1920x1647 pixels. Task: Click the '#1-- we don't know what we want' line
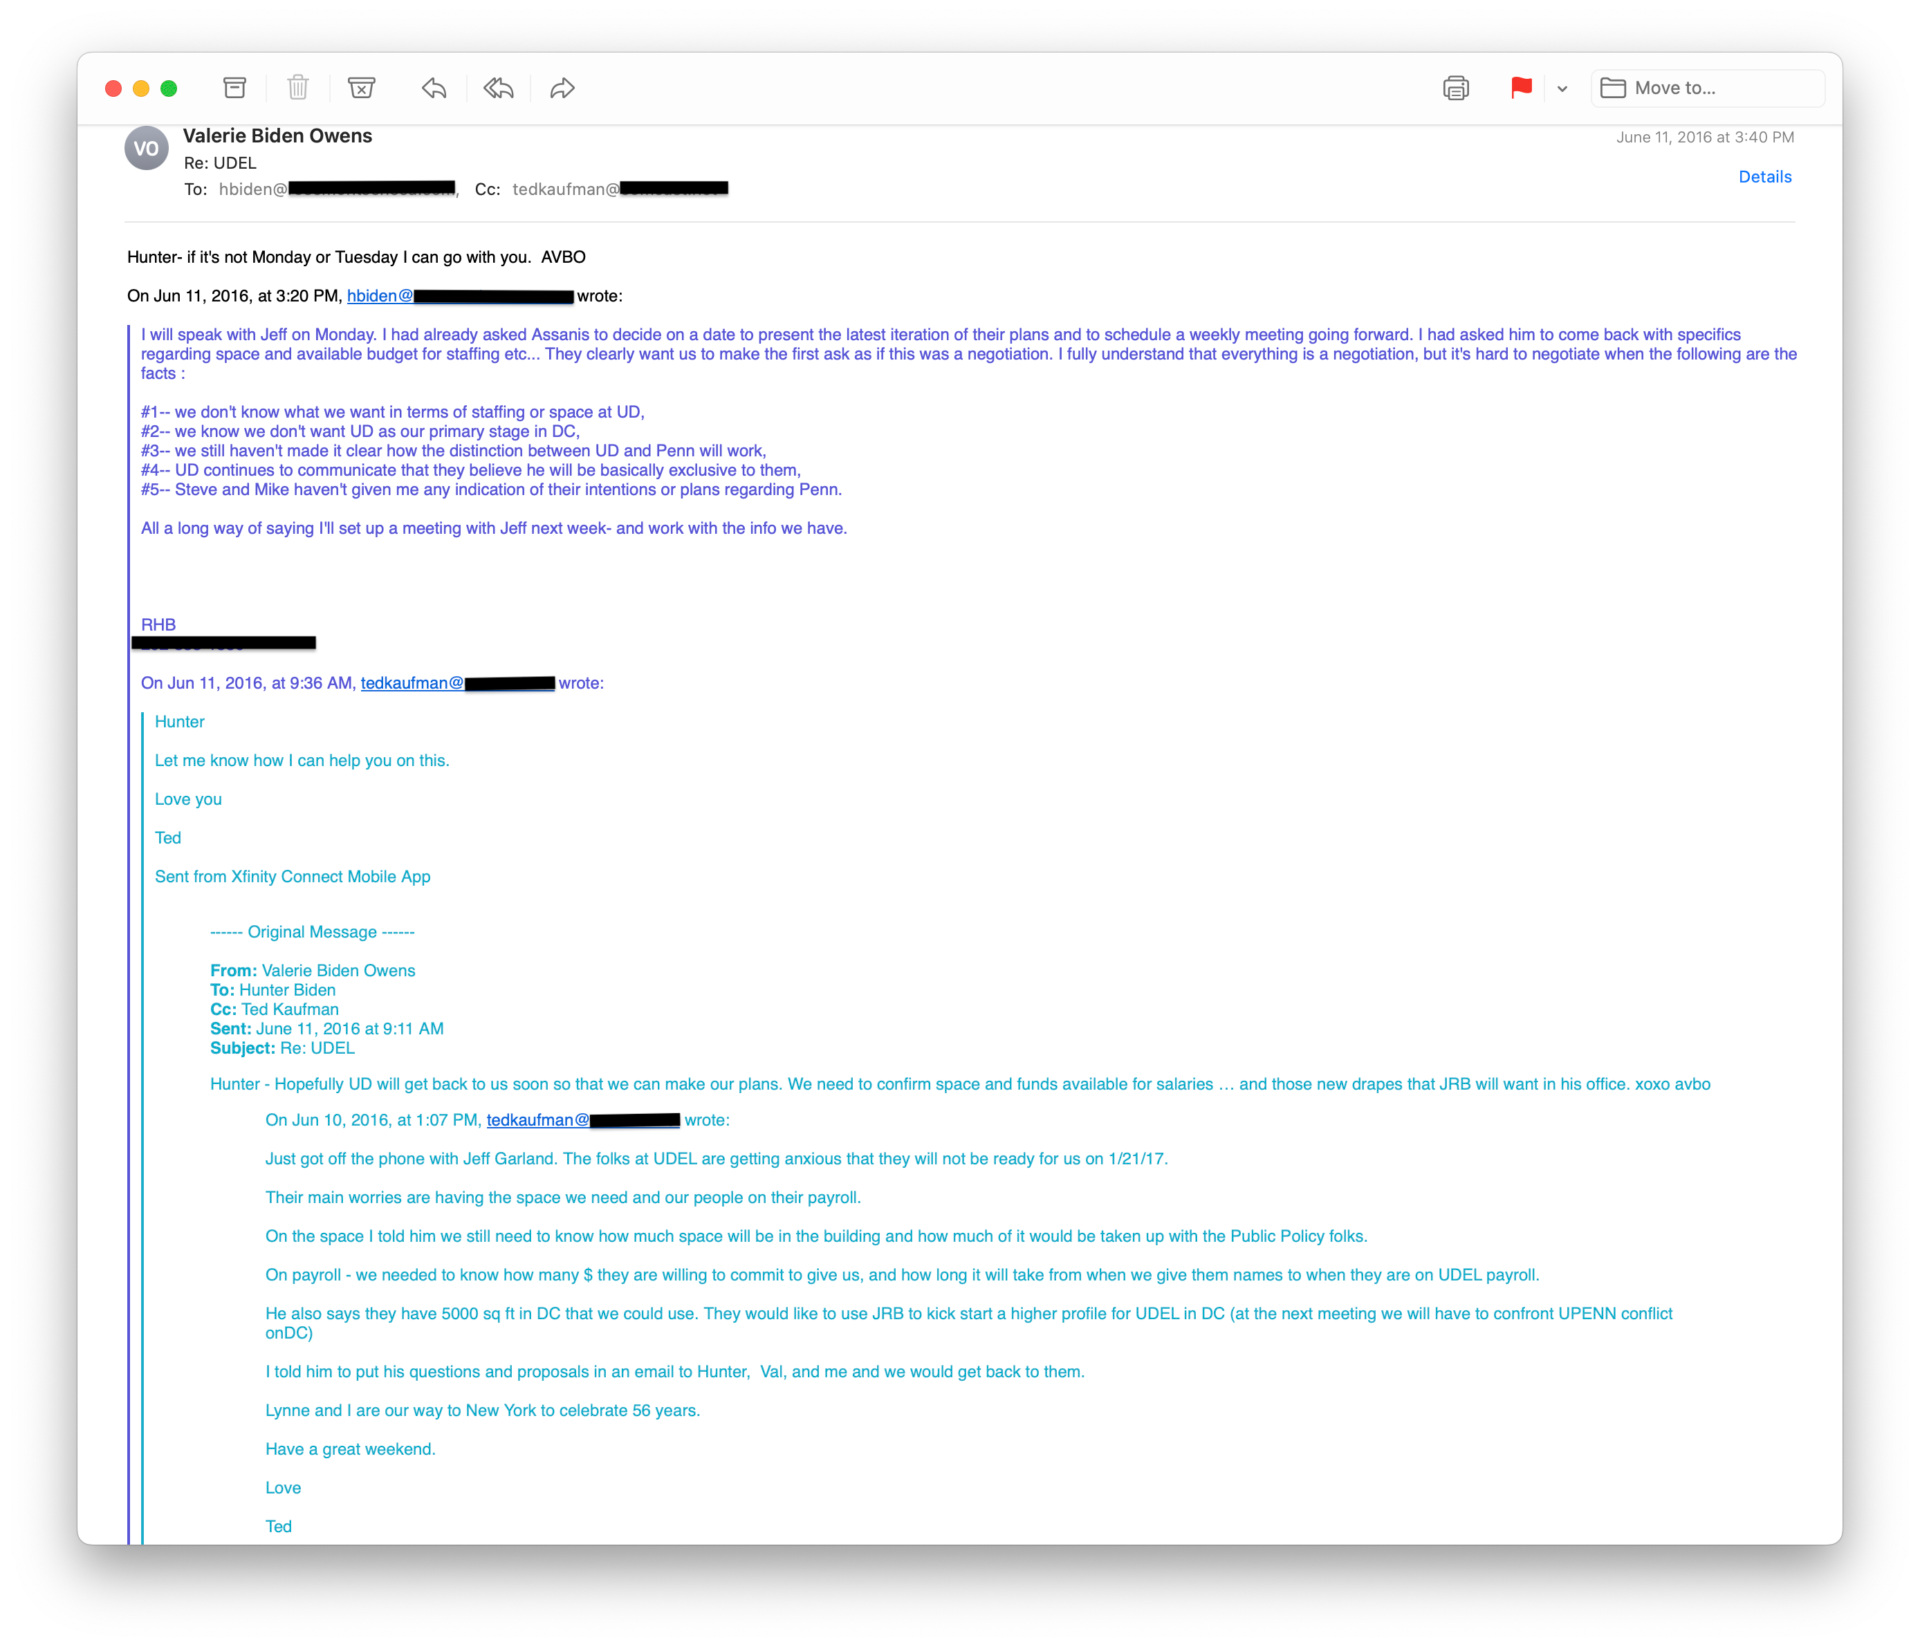point(392,412)
